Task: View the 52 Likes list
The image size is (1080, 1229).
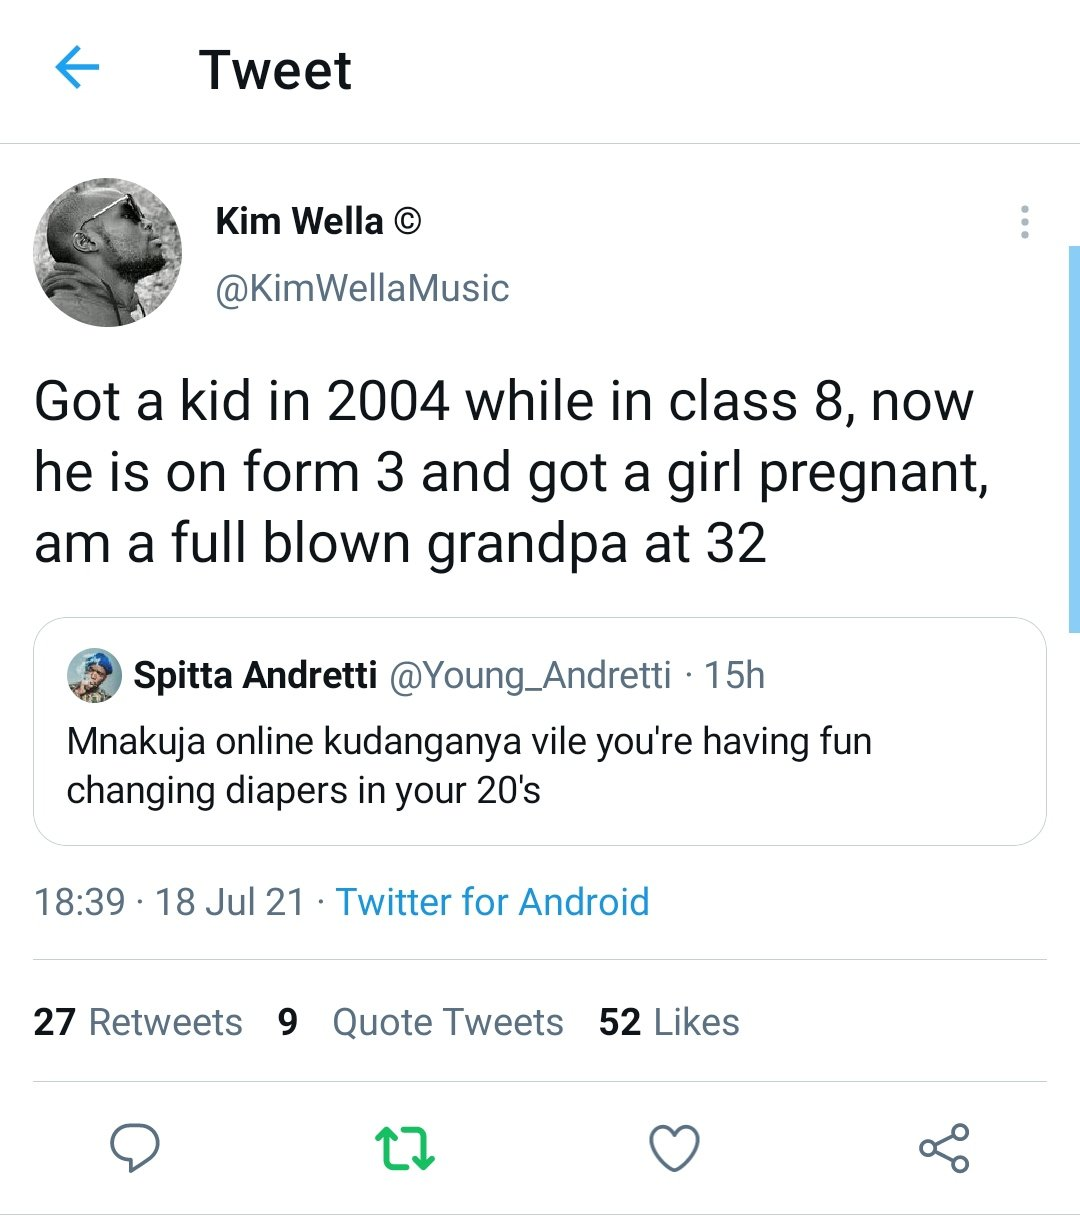Action: (669, 1022)
